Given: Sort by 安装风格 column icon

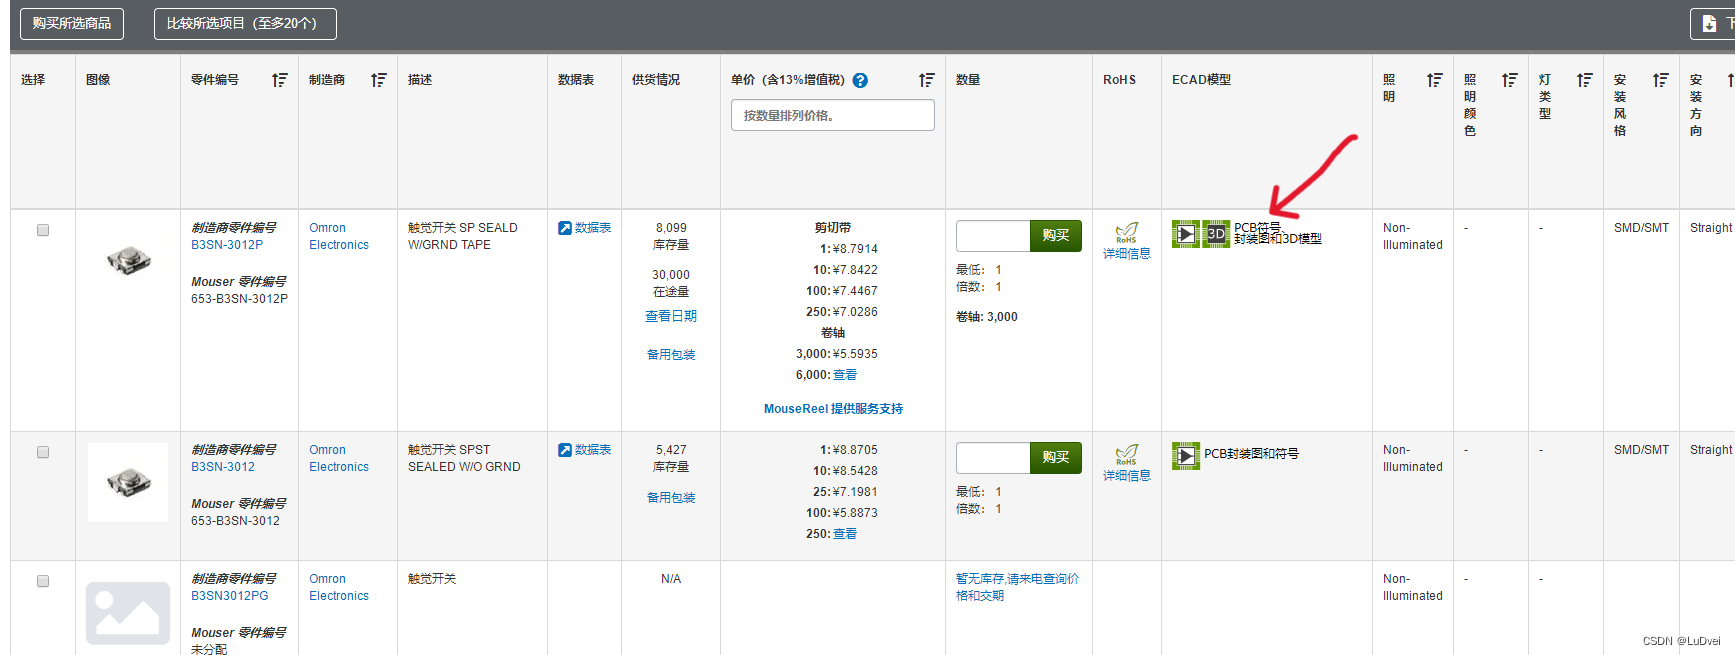Looking at the screenshot, I should point(1661,80).
